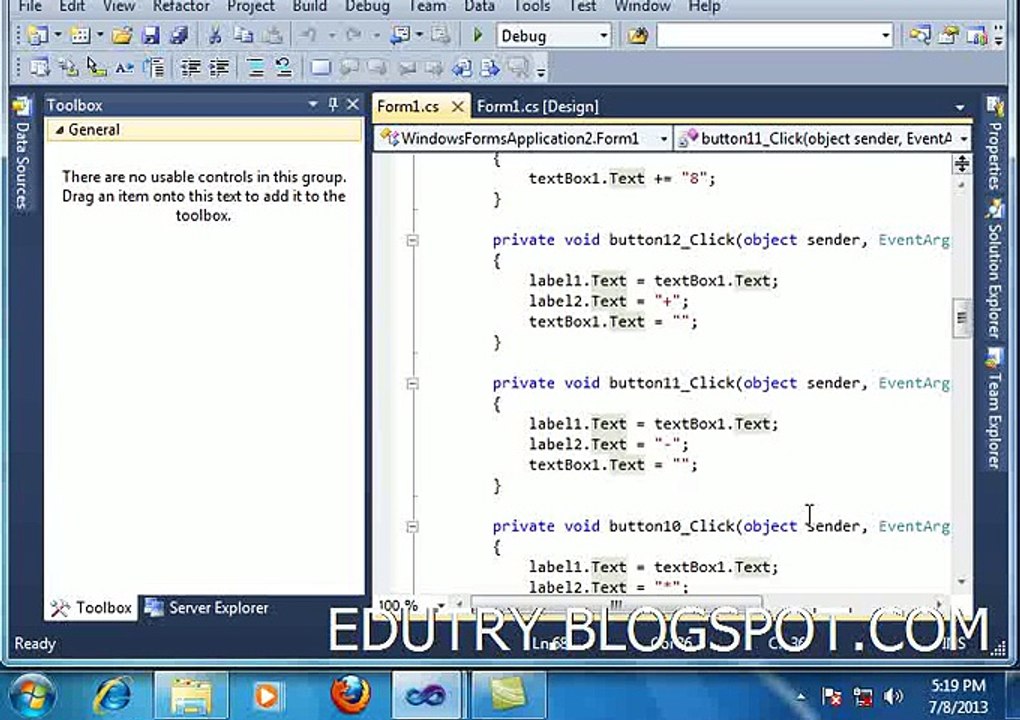Screen dimensions: 1020x720
Task: Switch to the Server Explorer tab
Action: point(208,607)
